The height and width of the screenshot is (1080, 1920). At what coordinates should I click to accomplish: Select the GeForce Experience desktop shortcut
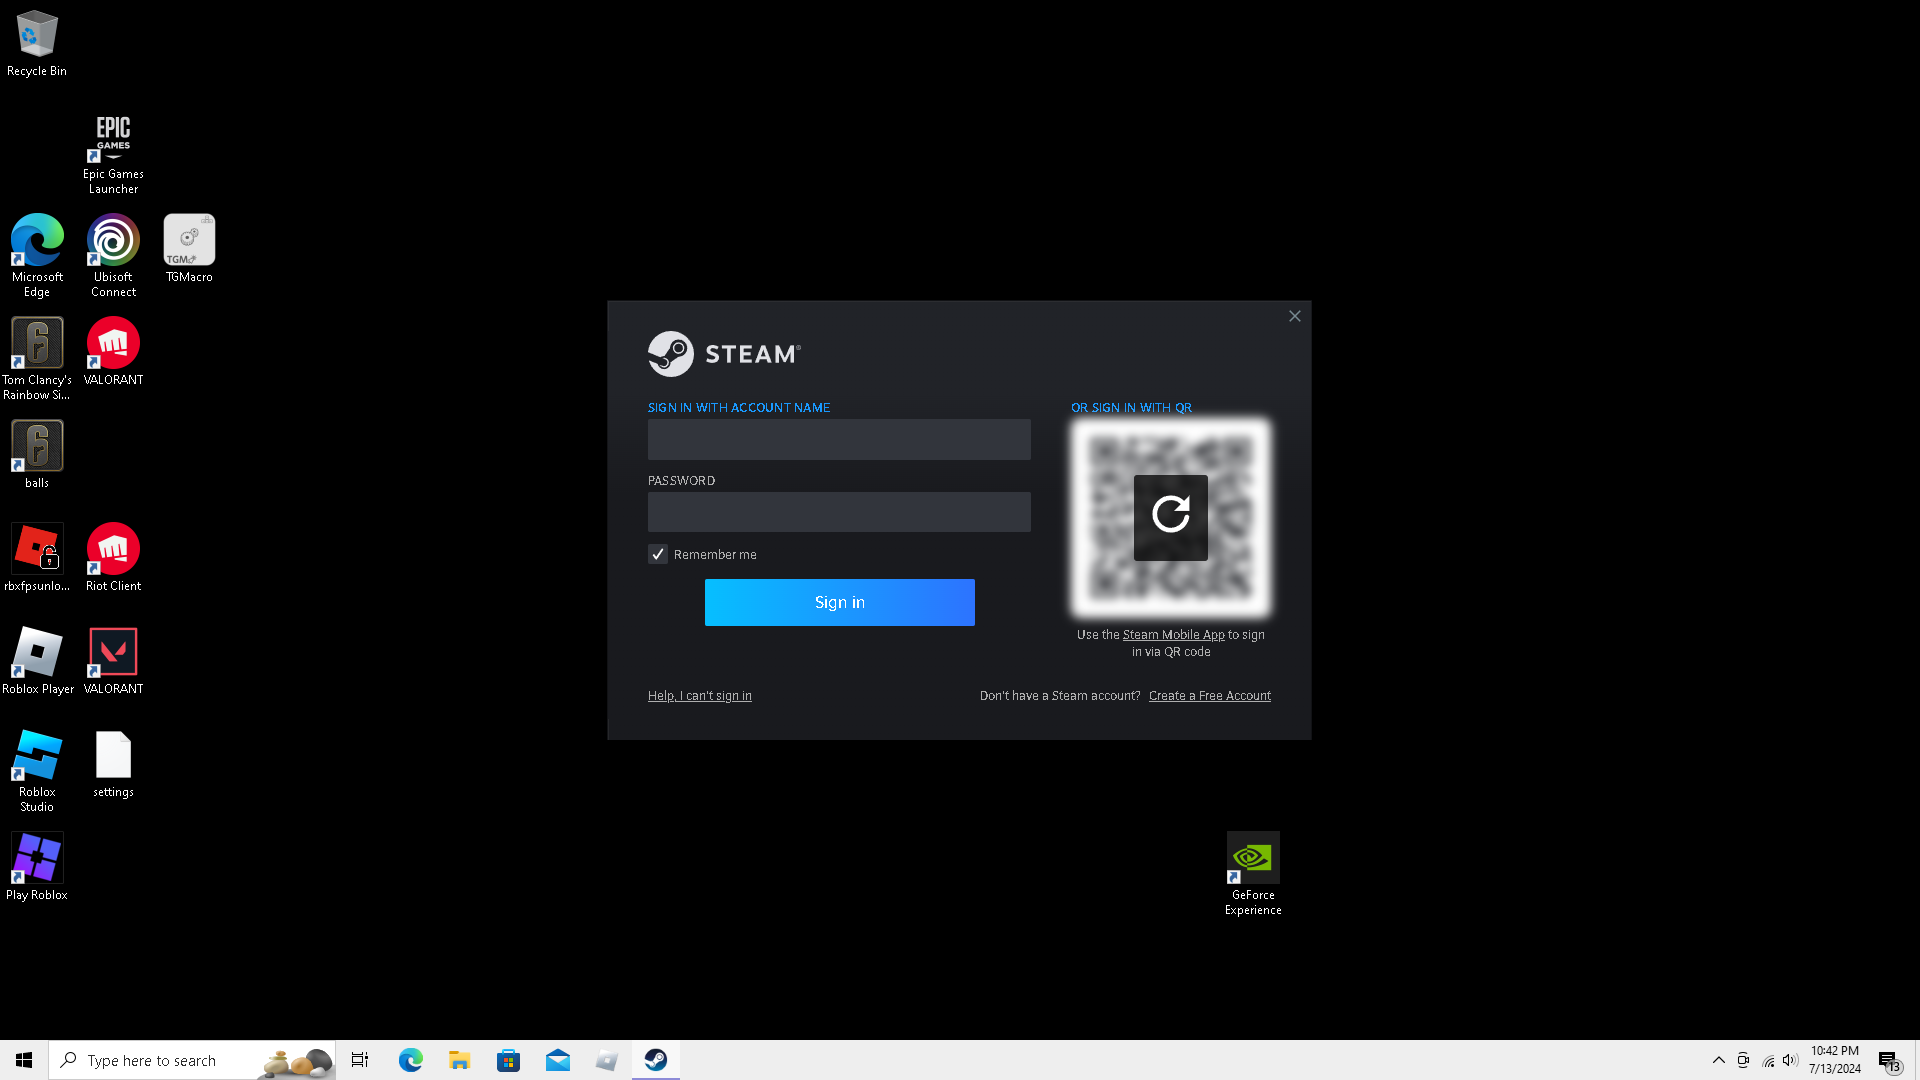click(x=1253, y=874)
